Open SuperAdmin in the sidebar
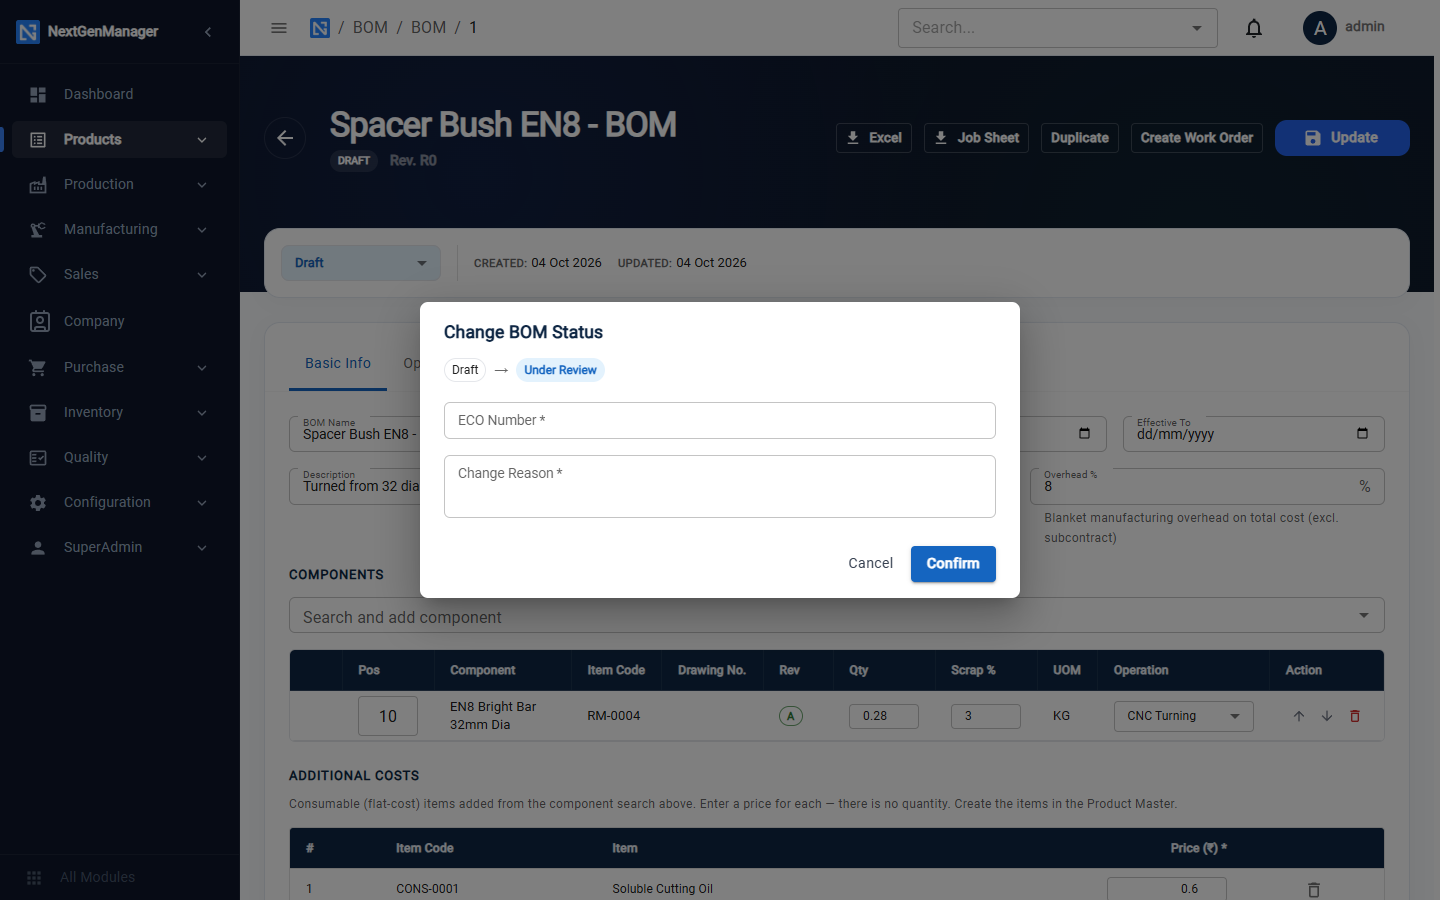Screen dimensions: 1440x900 120,547
